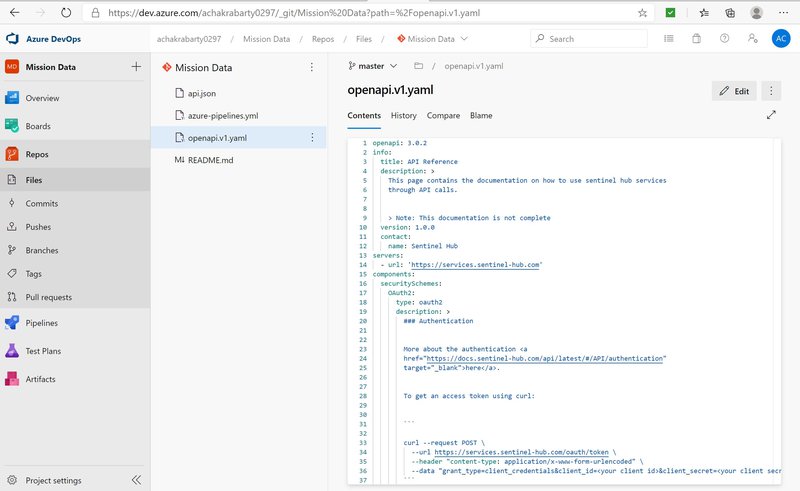
Task: Click Mission Data breadcrumb project link
Action: 266,39
